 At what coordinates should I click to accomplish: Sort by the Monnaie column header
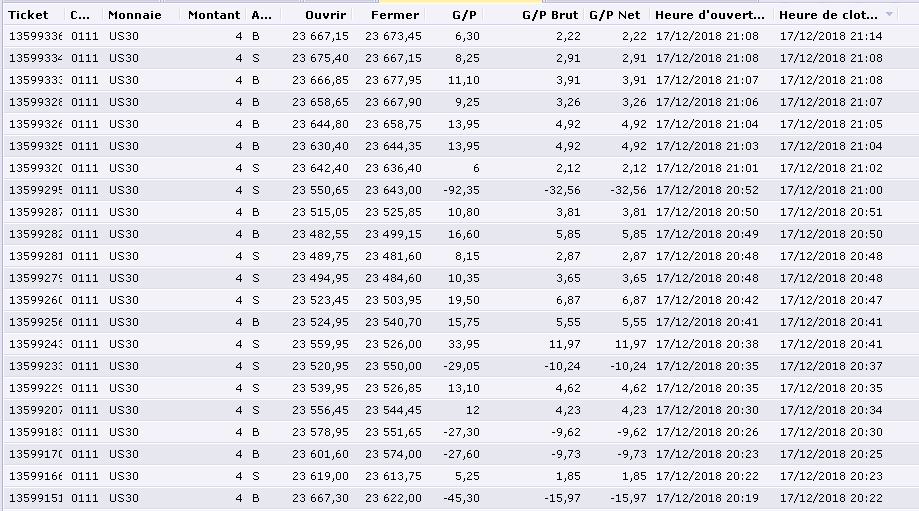click(135, 16)
